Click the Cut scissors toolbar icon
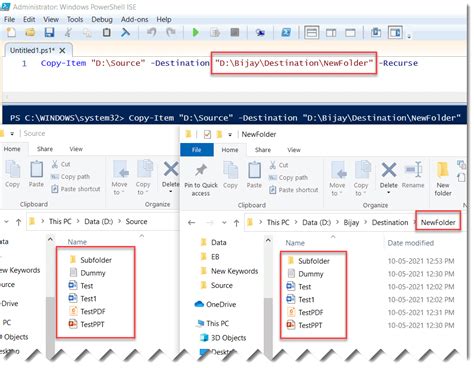Viewport: 474px width, 368px height. click(x=68, y=32)
